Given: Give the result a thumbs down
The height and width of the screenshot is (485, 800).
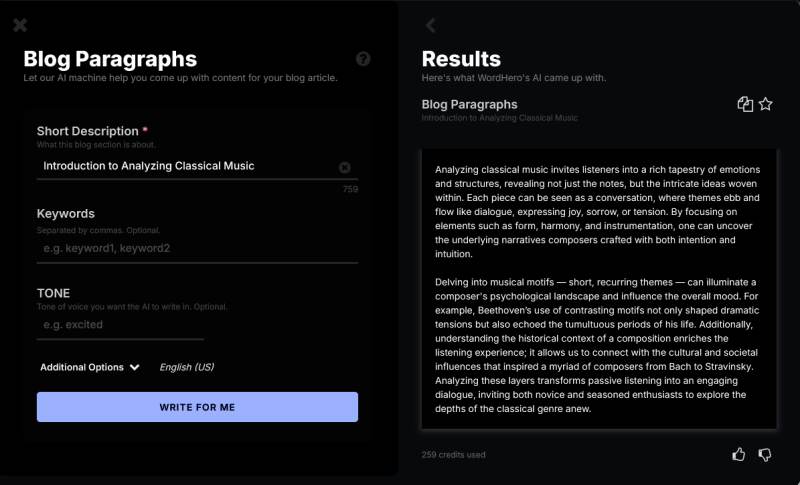Looking at the screenshot, I should [x=765, y=454].
